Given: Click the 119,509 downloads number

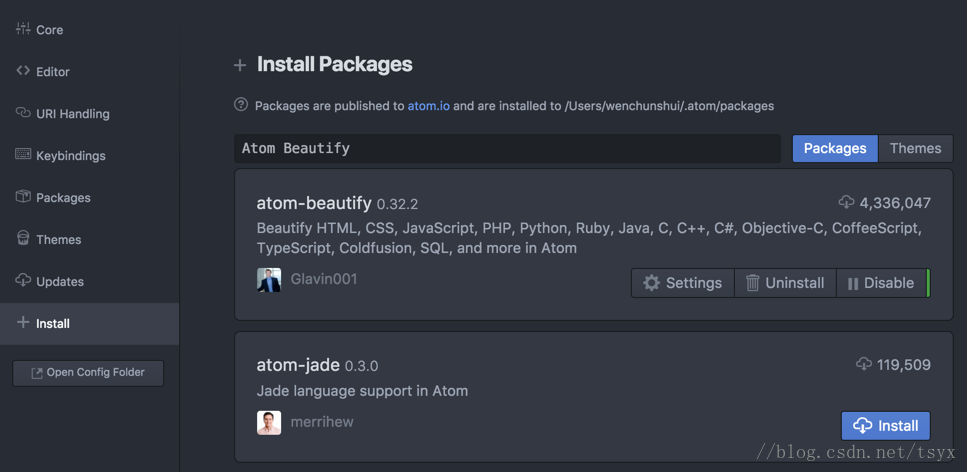Looking at the screenshot, I should pyautogui.click(x=904, y=365).
